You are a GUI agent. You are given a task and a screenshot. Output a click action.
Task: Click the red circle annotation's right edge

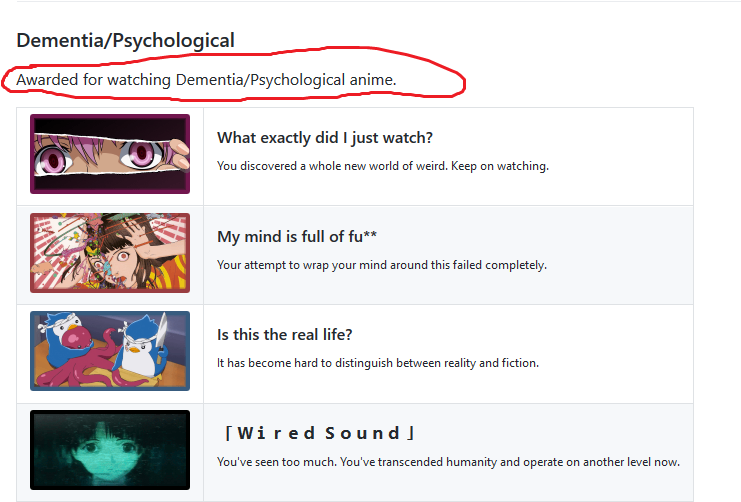(464, 83)
